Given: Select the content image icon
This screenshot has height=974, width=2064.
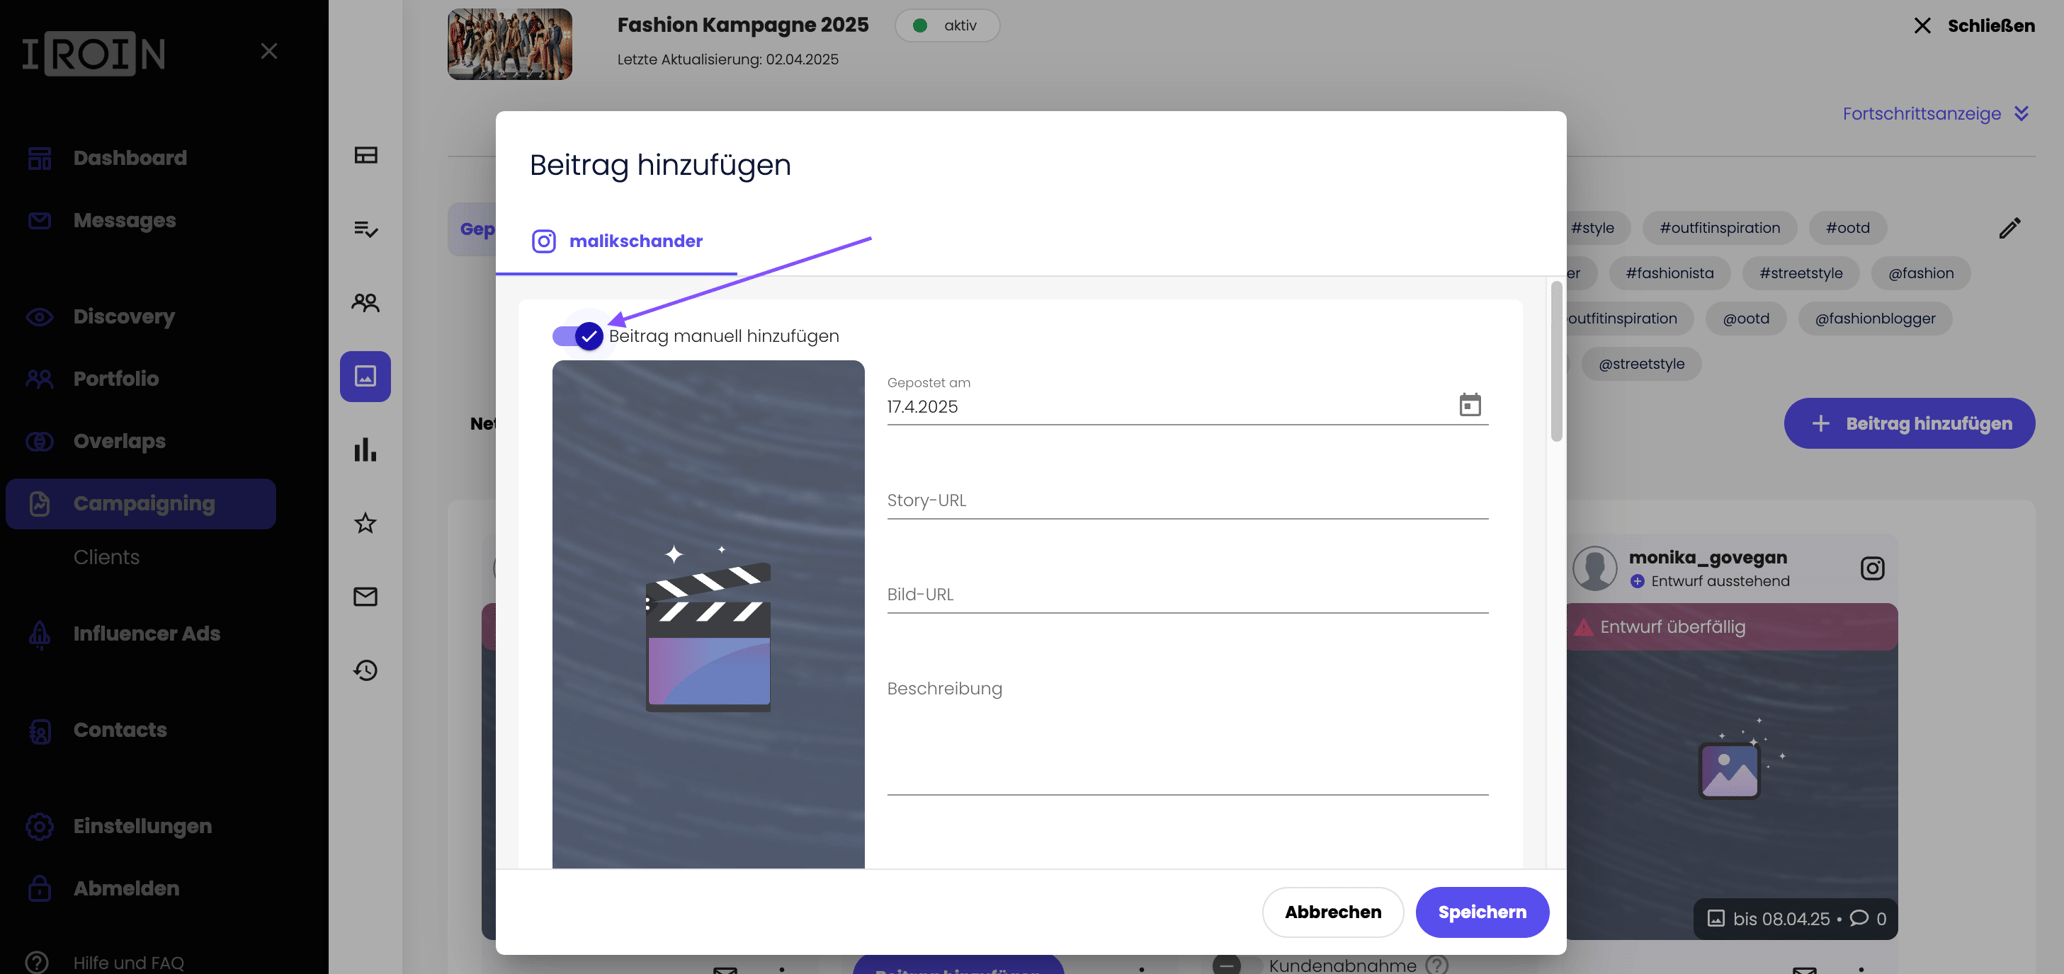Looking at the screenshot, I should pyautogui.click(x=365, y=376).
